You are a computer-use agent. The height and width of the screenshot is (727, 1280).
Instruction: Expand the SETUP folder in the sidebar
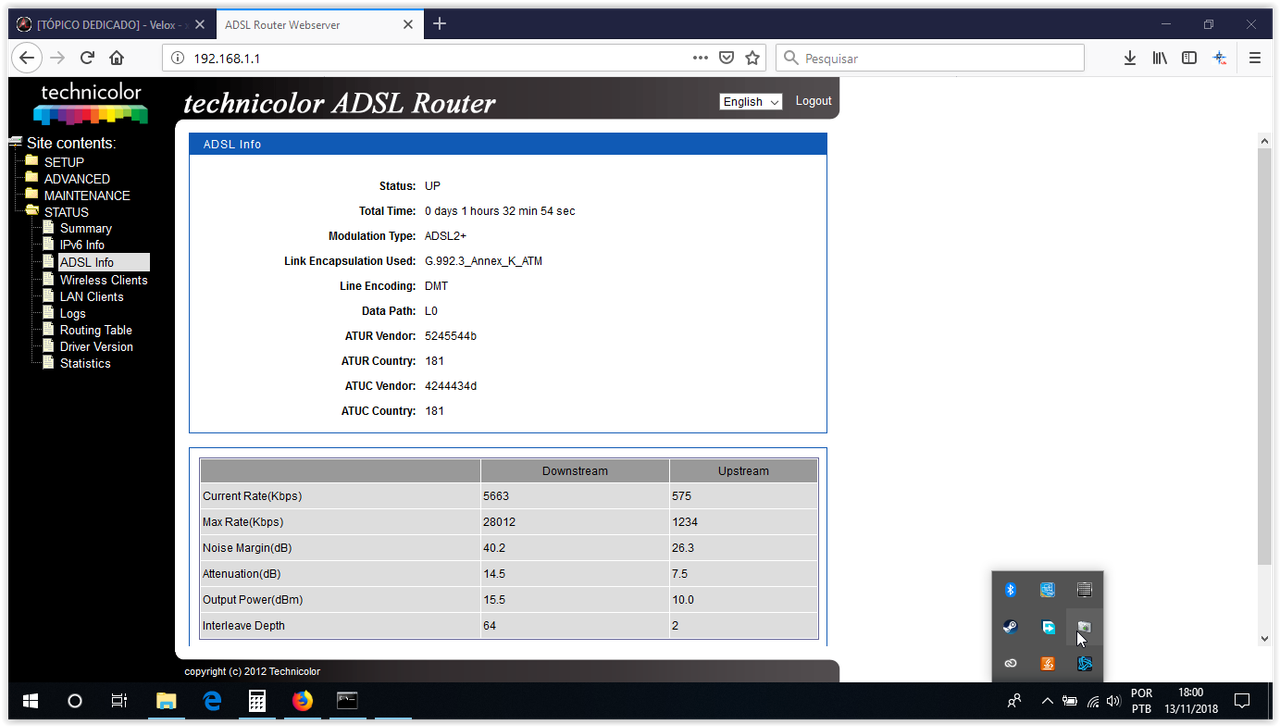pyautogui.click(x=62, y=161)
